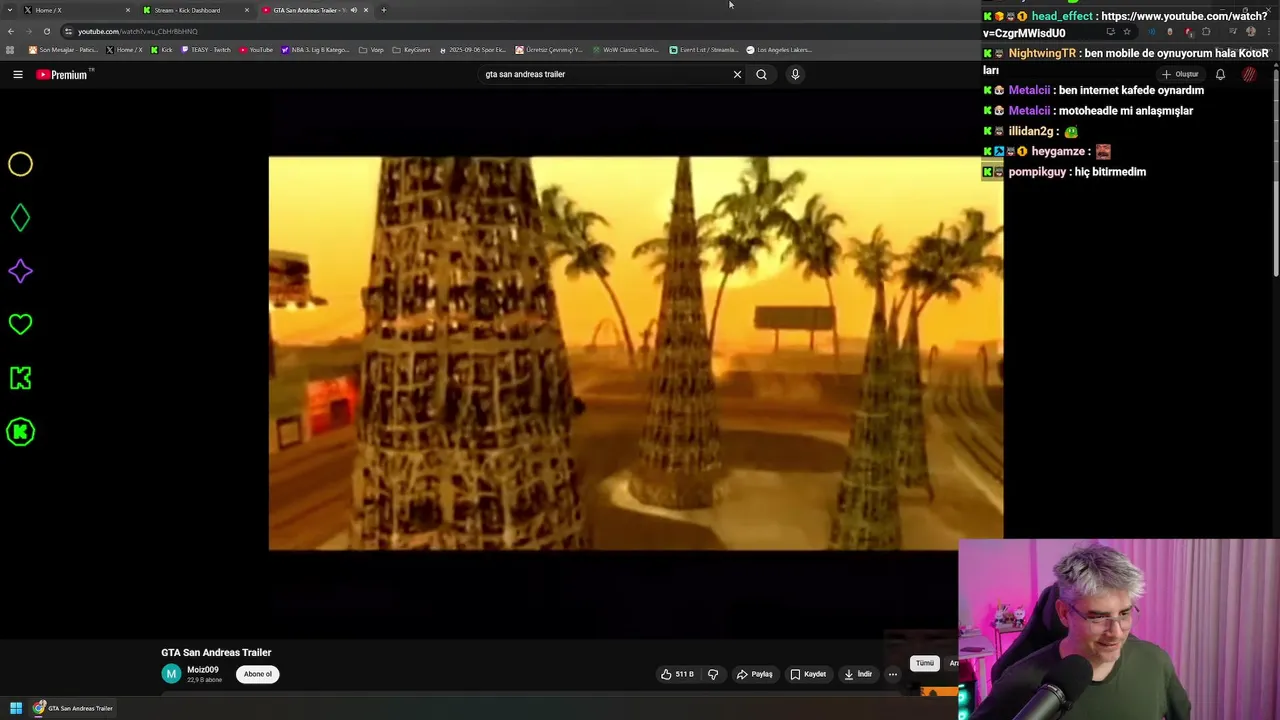1280x720 pixels.
Task: Download video with İndir button
Action: (858, 674)
